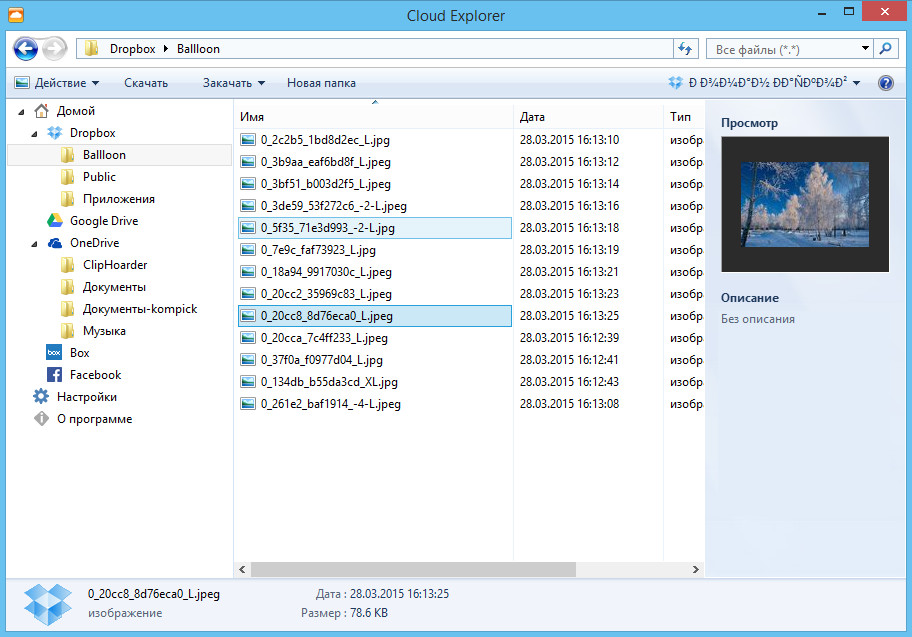Image resolution: width=912 pixels, height=637 pixels.
Task: Select file 0_20cc2_35969c83_L.jpeg
Action: pos(326,294)
